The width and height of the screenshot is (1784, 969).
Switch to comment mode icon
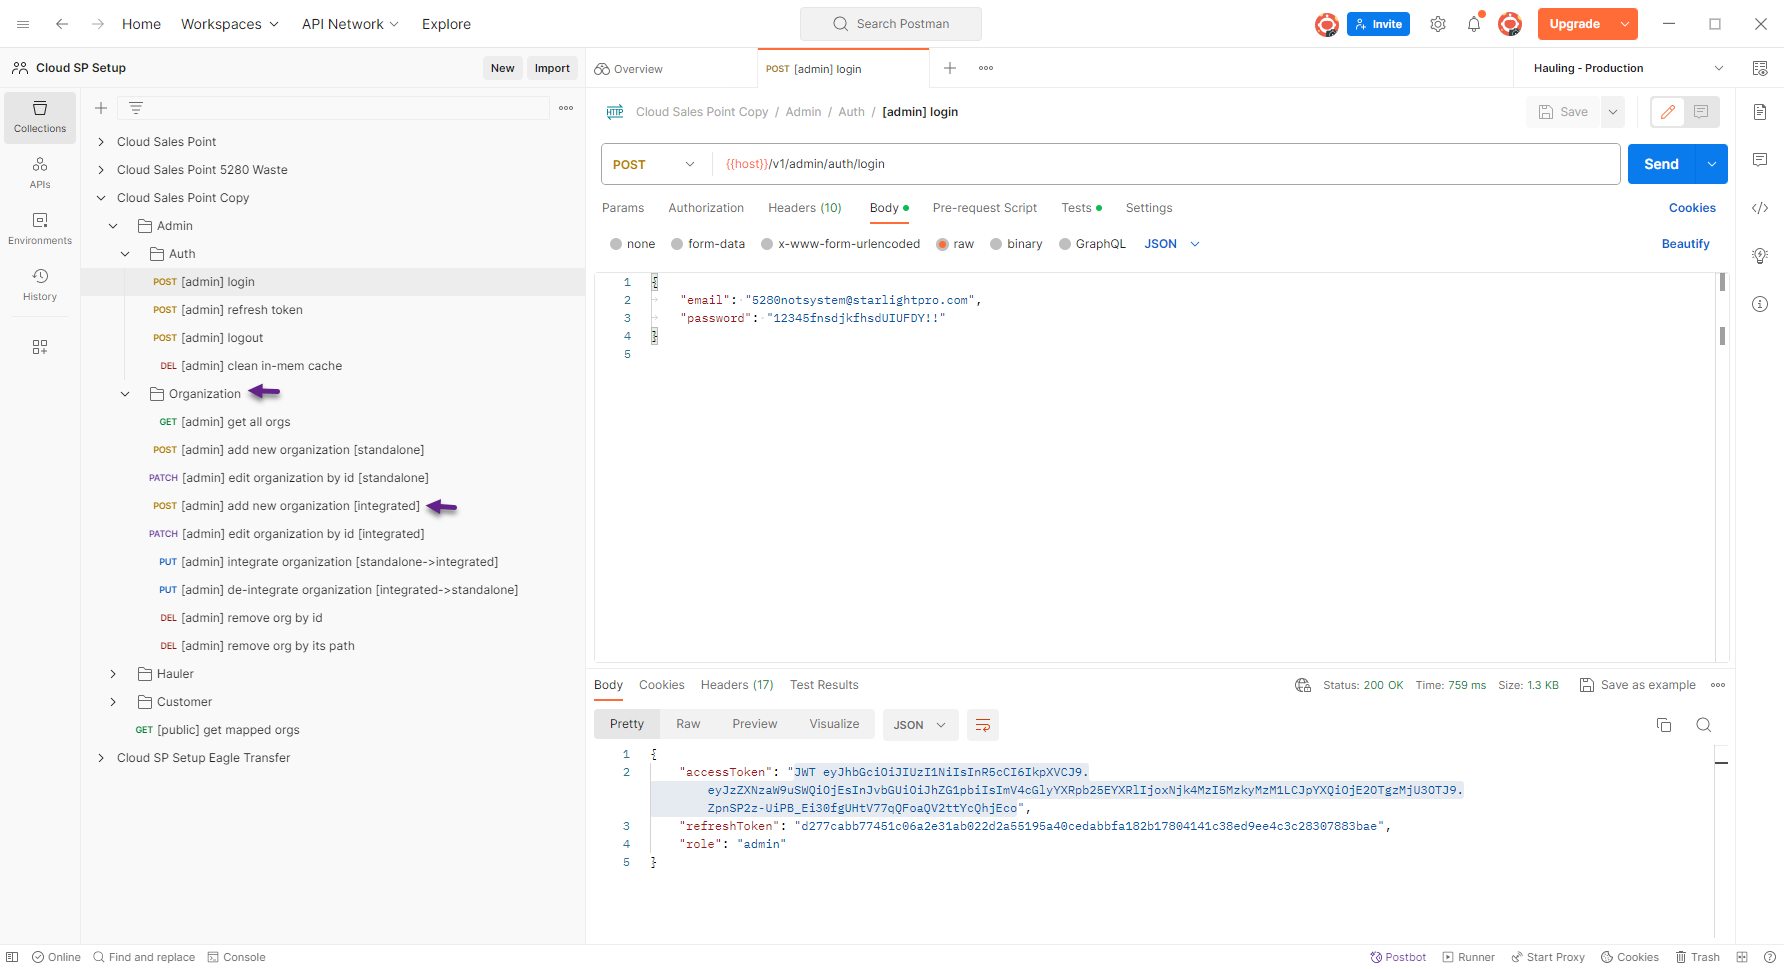(1701, 112)
